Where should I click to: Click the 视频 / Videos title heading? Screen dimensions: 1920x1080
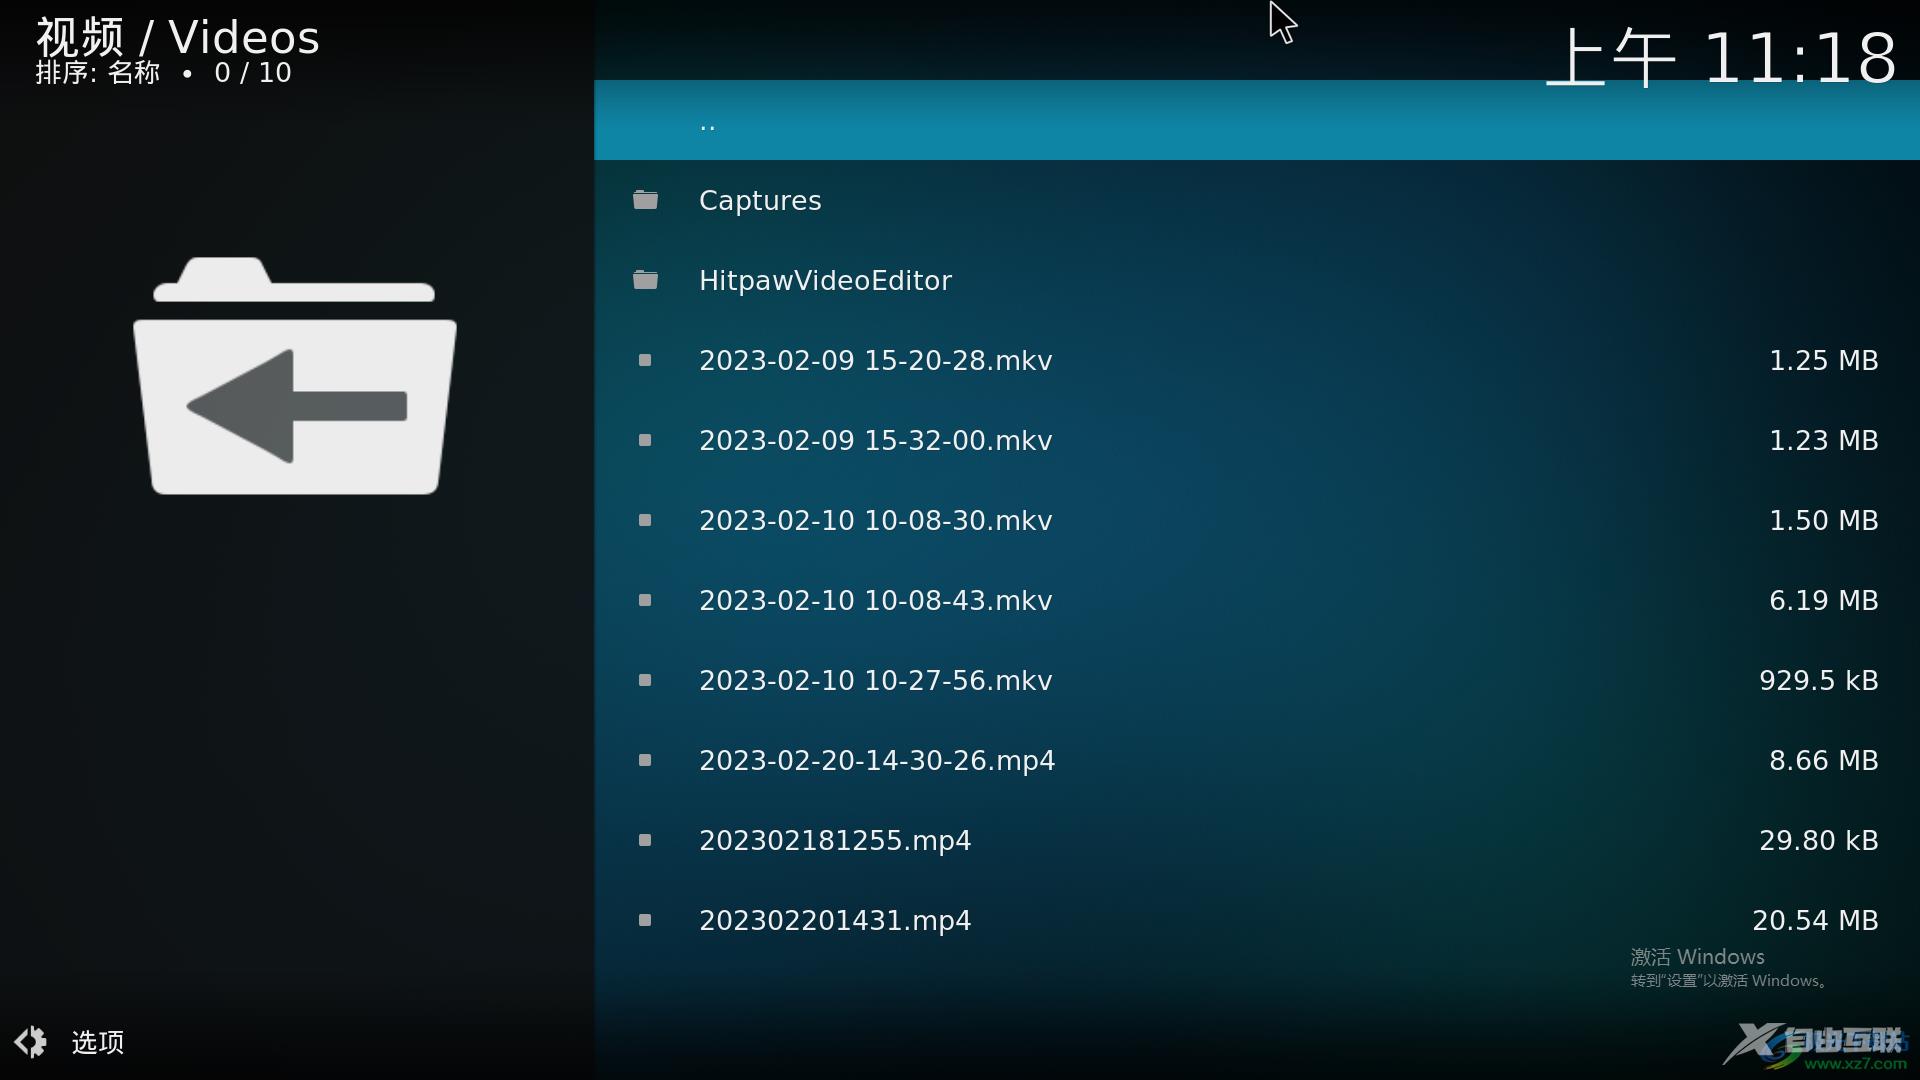tap(178, 37)
